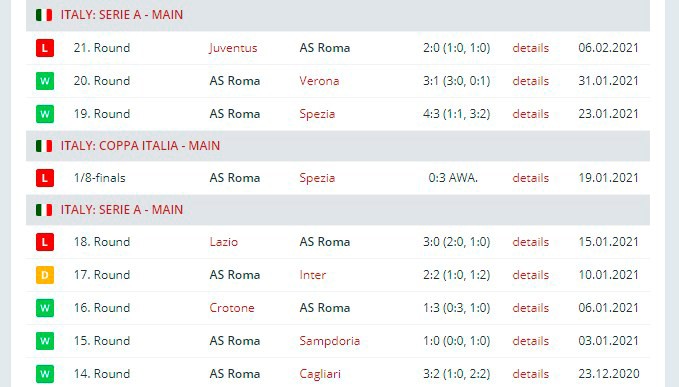Open the Lazio team link
Screen dimensions: 679x387
coord(223,242)
